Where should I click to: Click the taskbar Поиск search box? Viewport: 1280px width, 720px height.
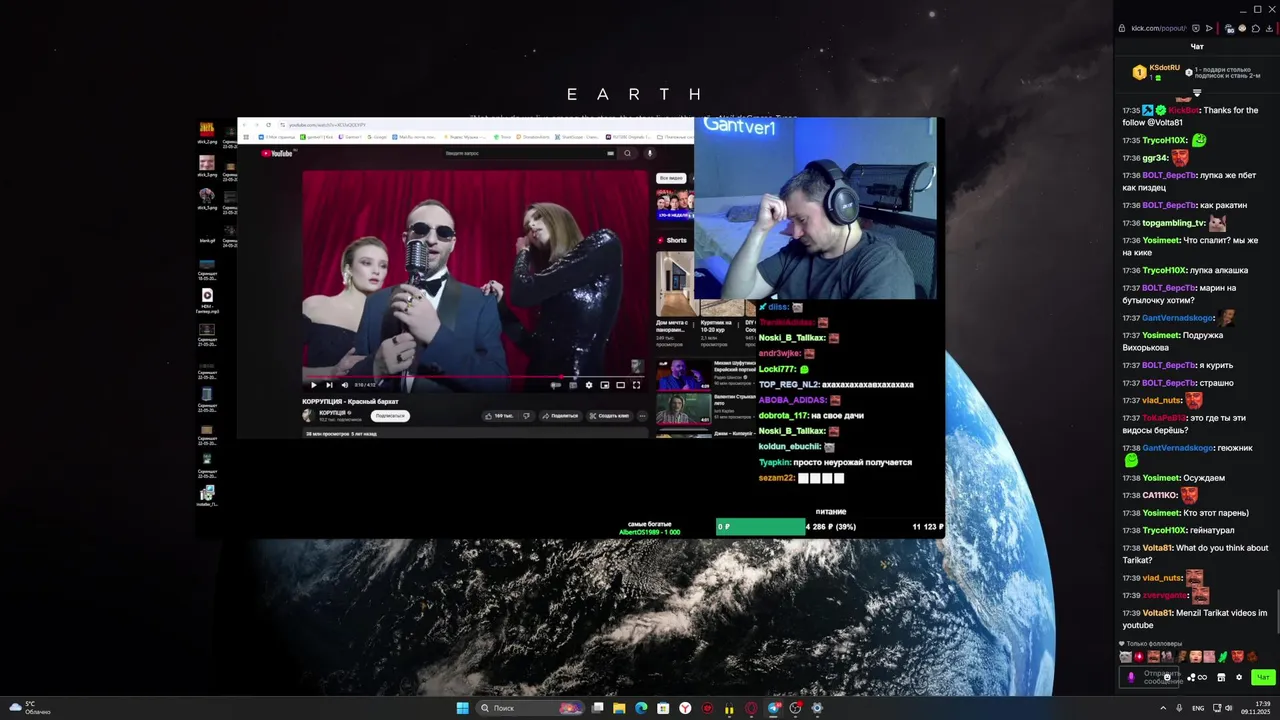pyautogui.click(x=531, y=708)
